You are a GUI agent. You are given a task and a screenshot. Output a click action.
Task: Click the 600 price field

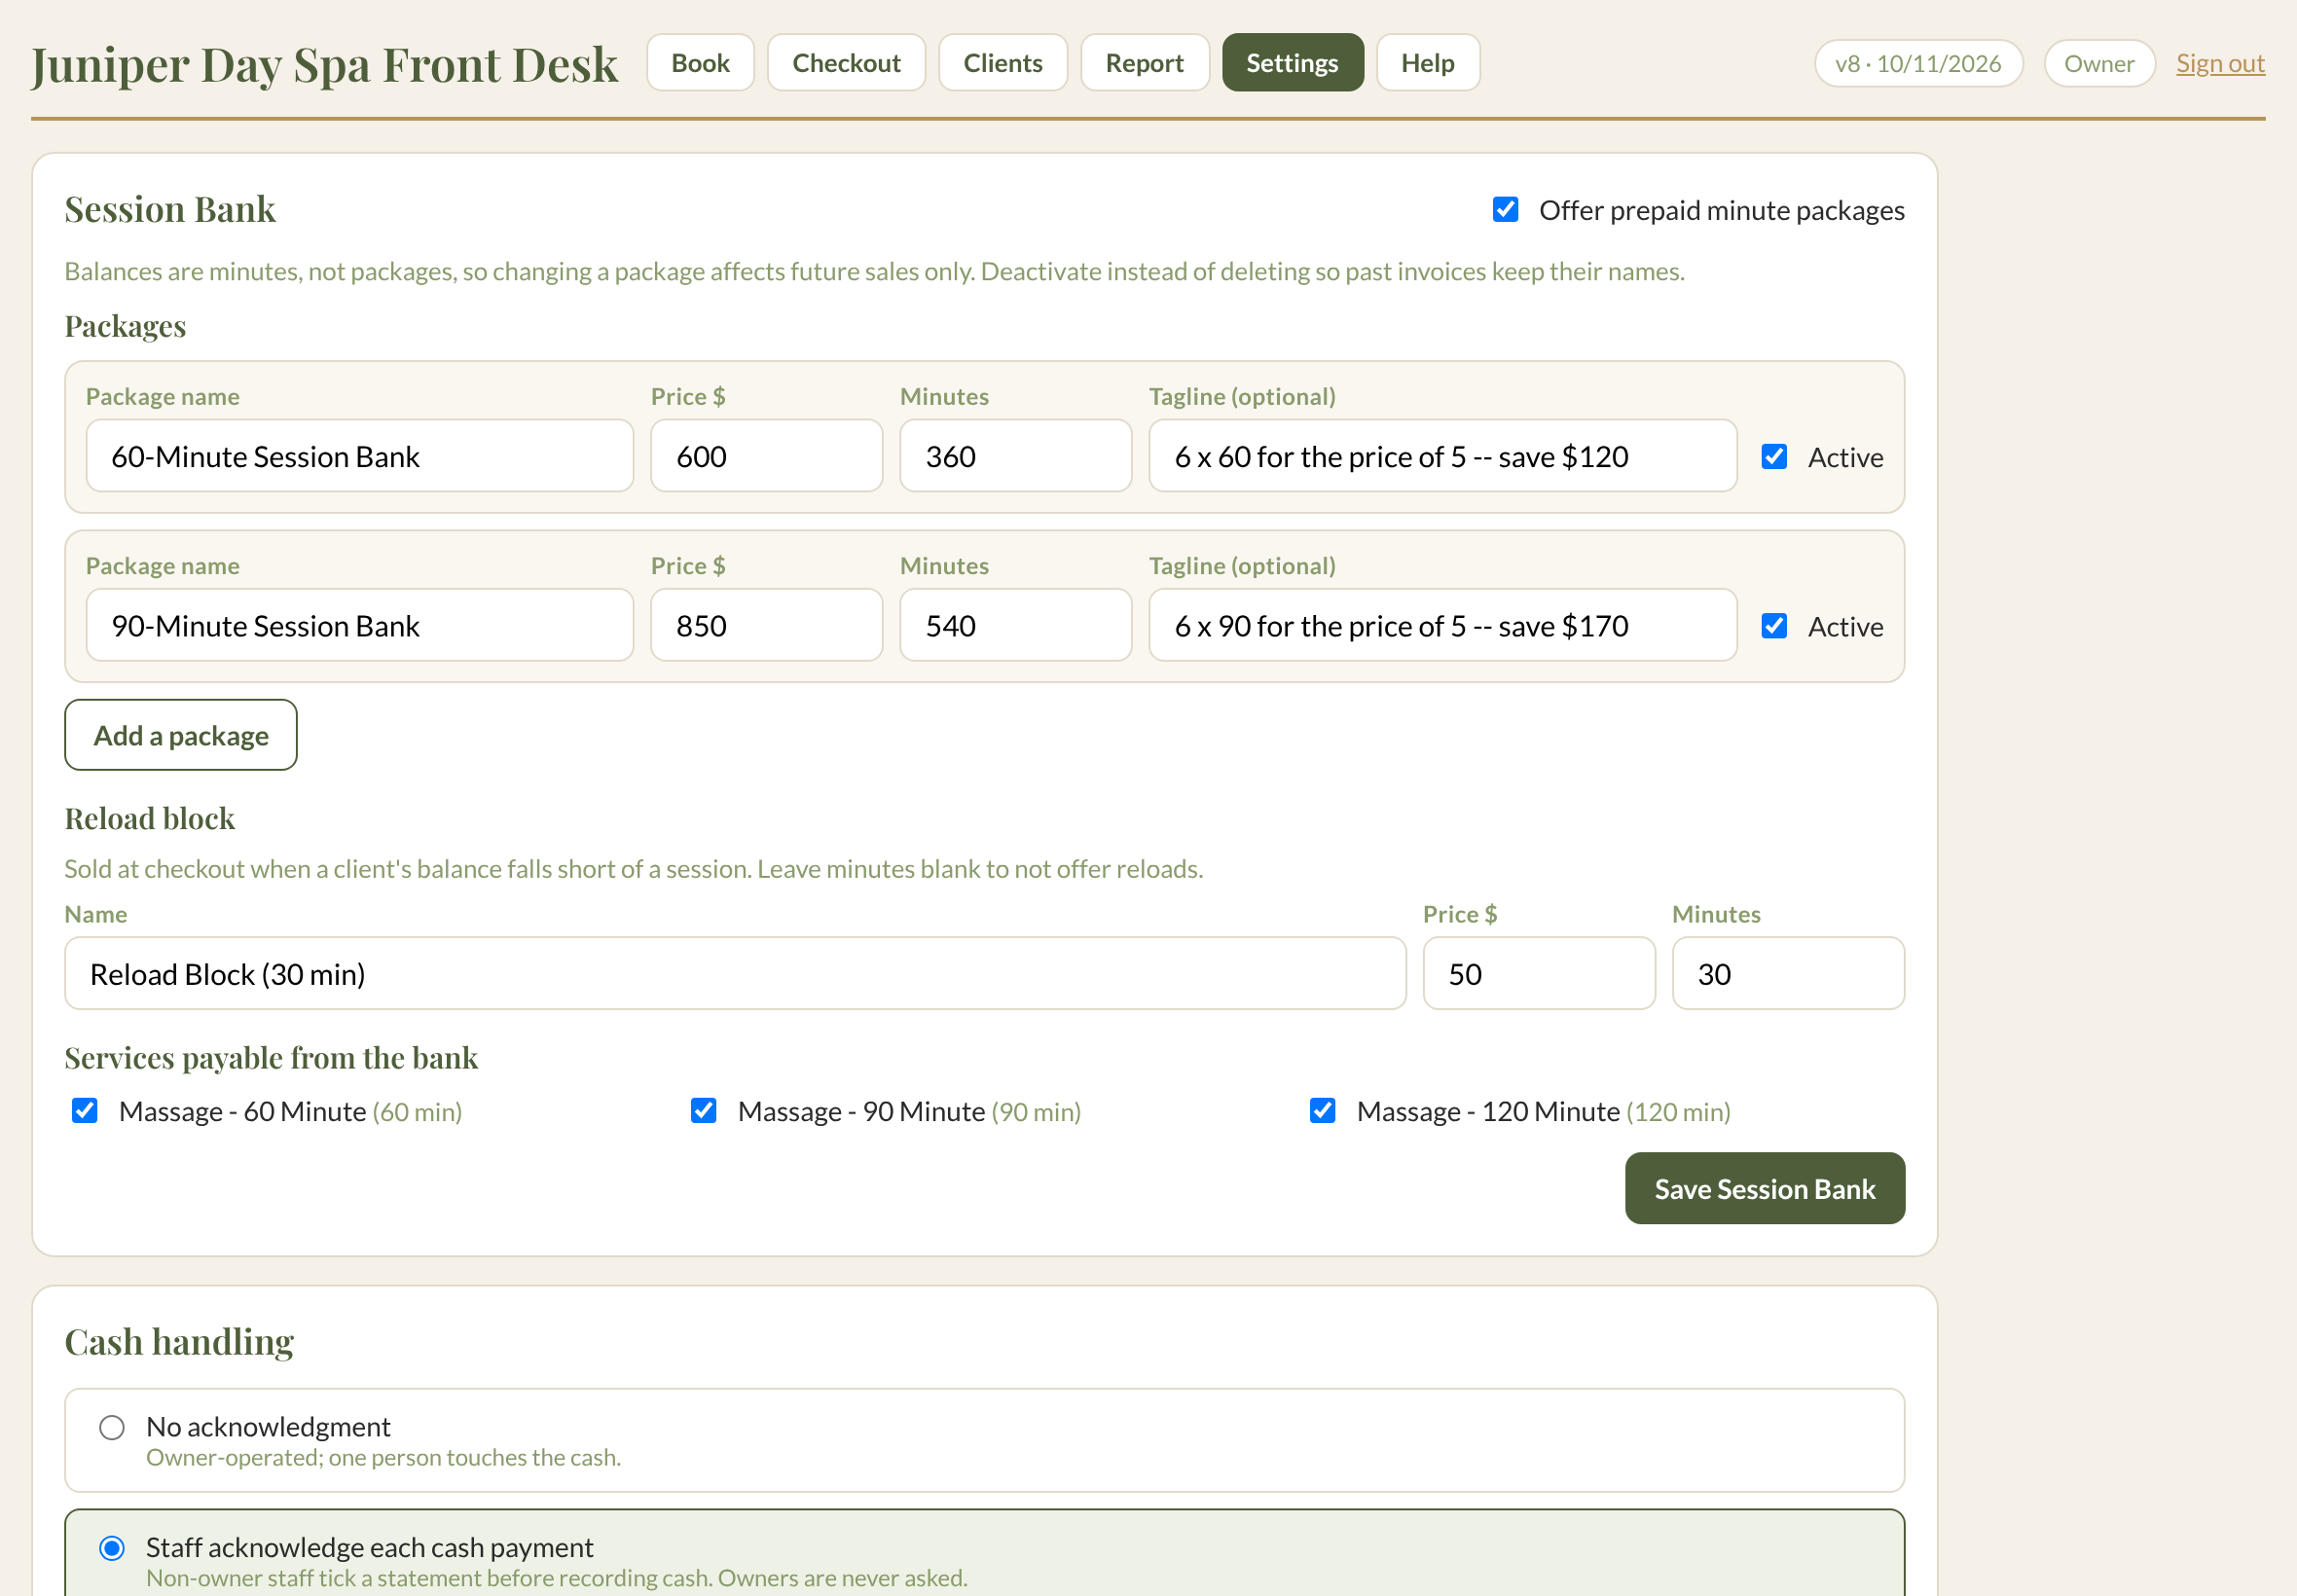[x=766, y=456]
